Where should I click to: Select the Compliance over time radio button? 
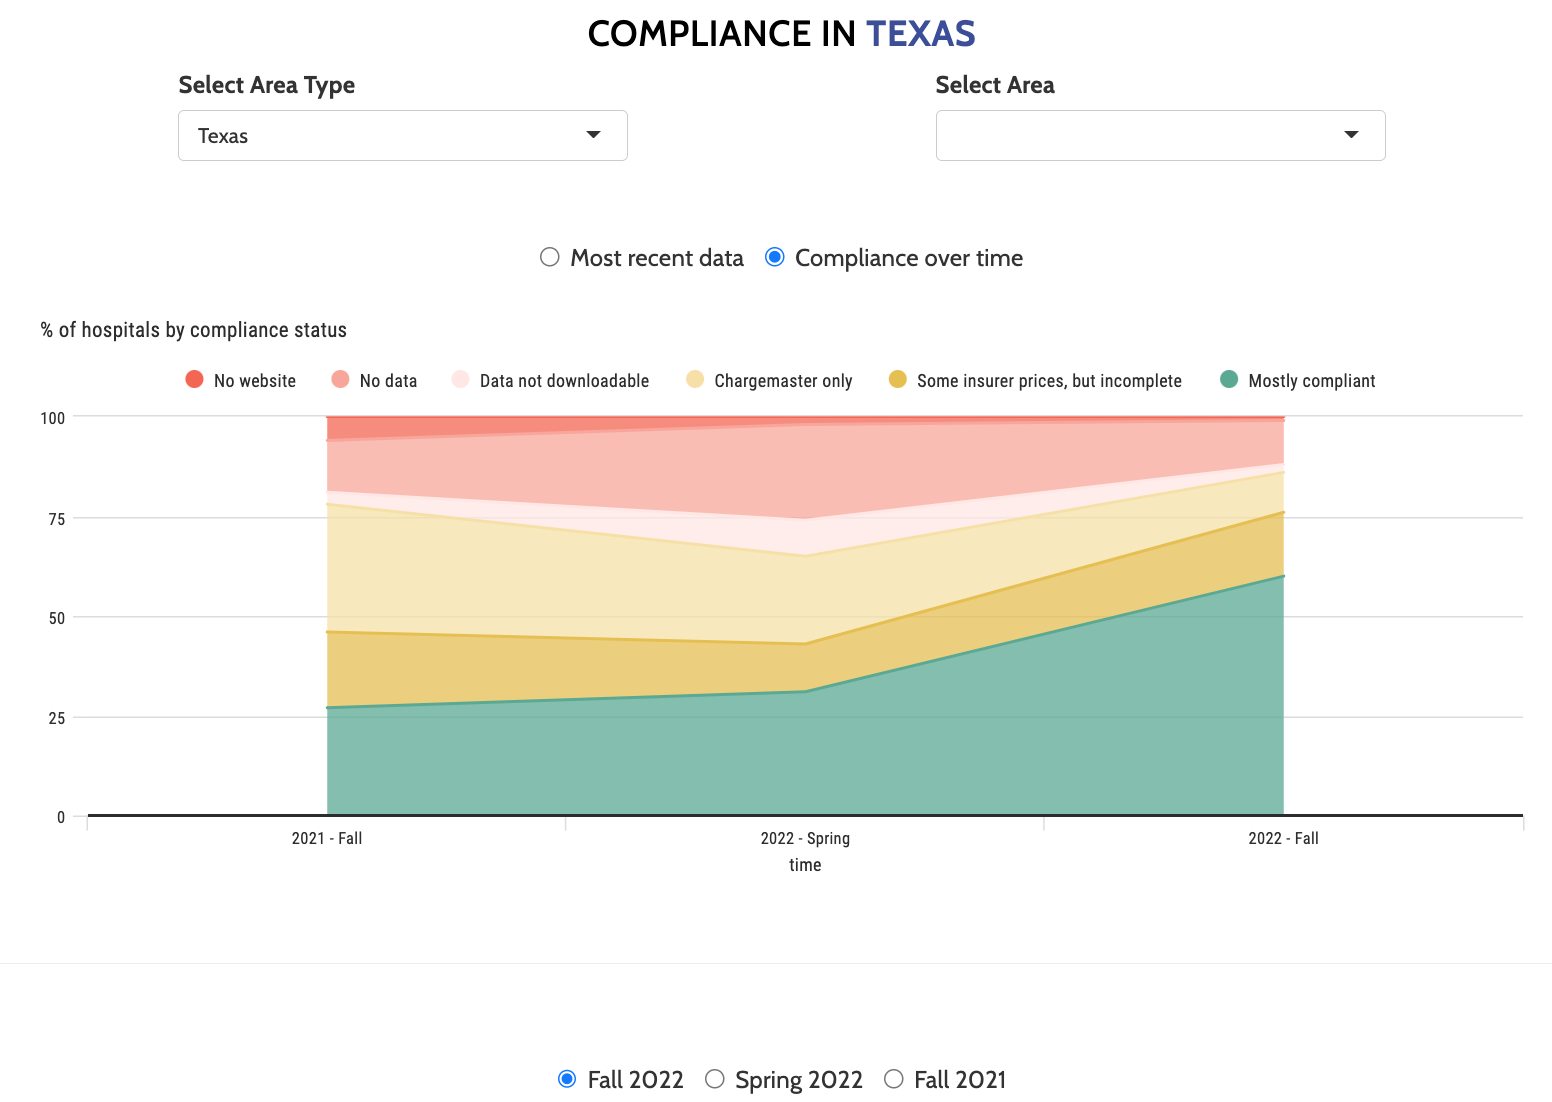774,257
